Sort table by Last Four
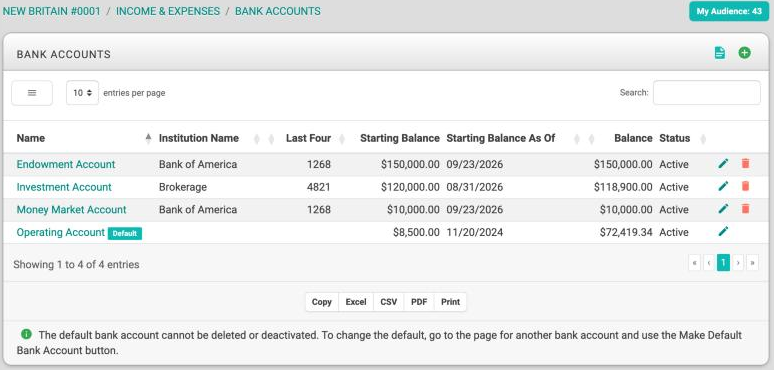774x370 pixels. [308, 138]
